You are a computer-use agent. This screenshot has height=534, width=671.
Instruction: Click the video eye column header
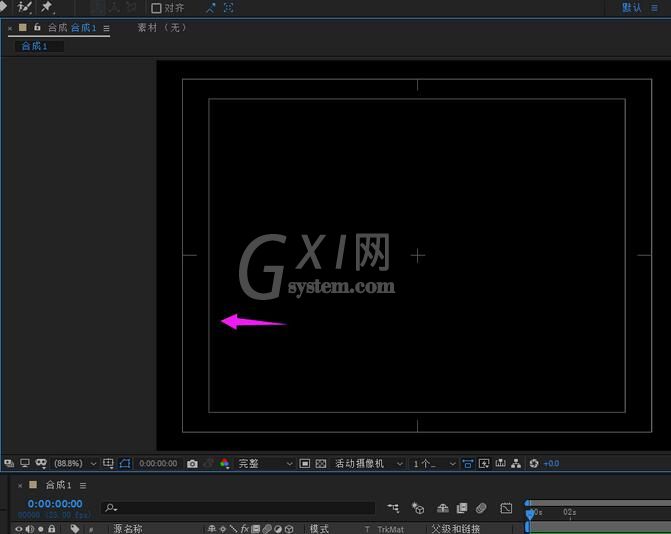tap(18, 529)
